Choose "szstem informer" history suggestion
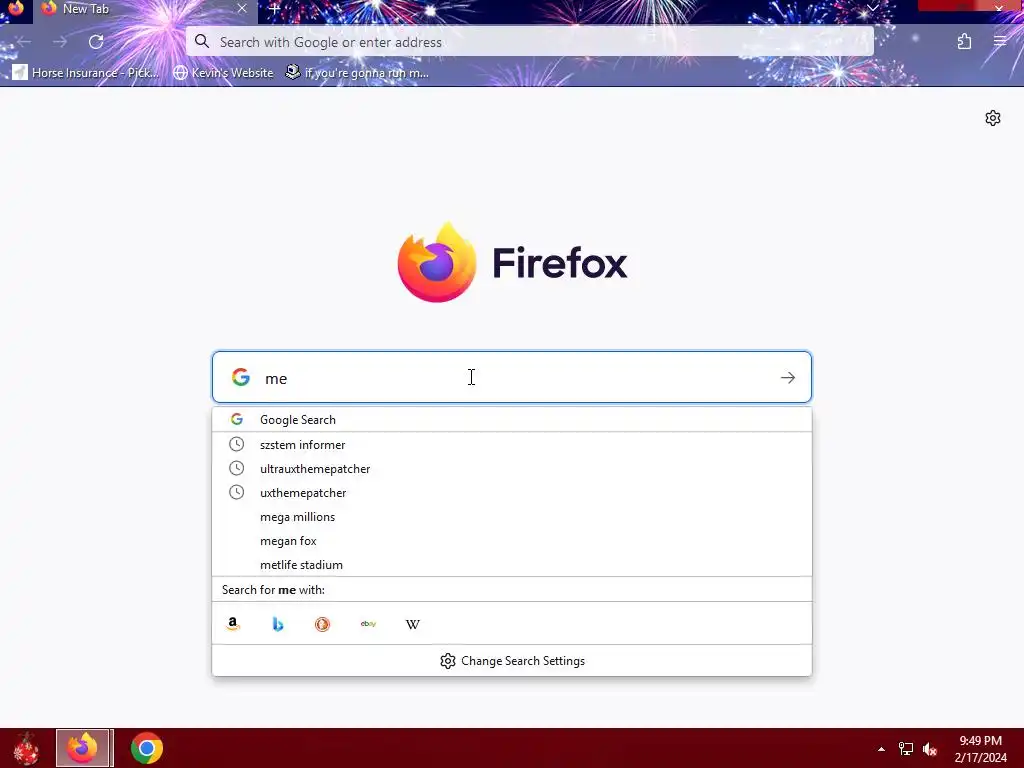1024x768 pixels. pos(511,445)
